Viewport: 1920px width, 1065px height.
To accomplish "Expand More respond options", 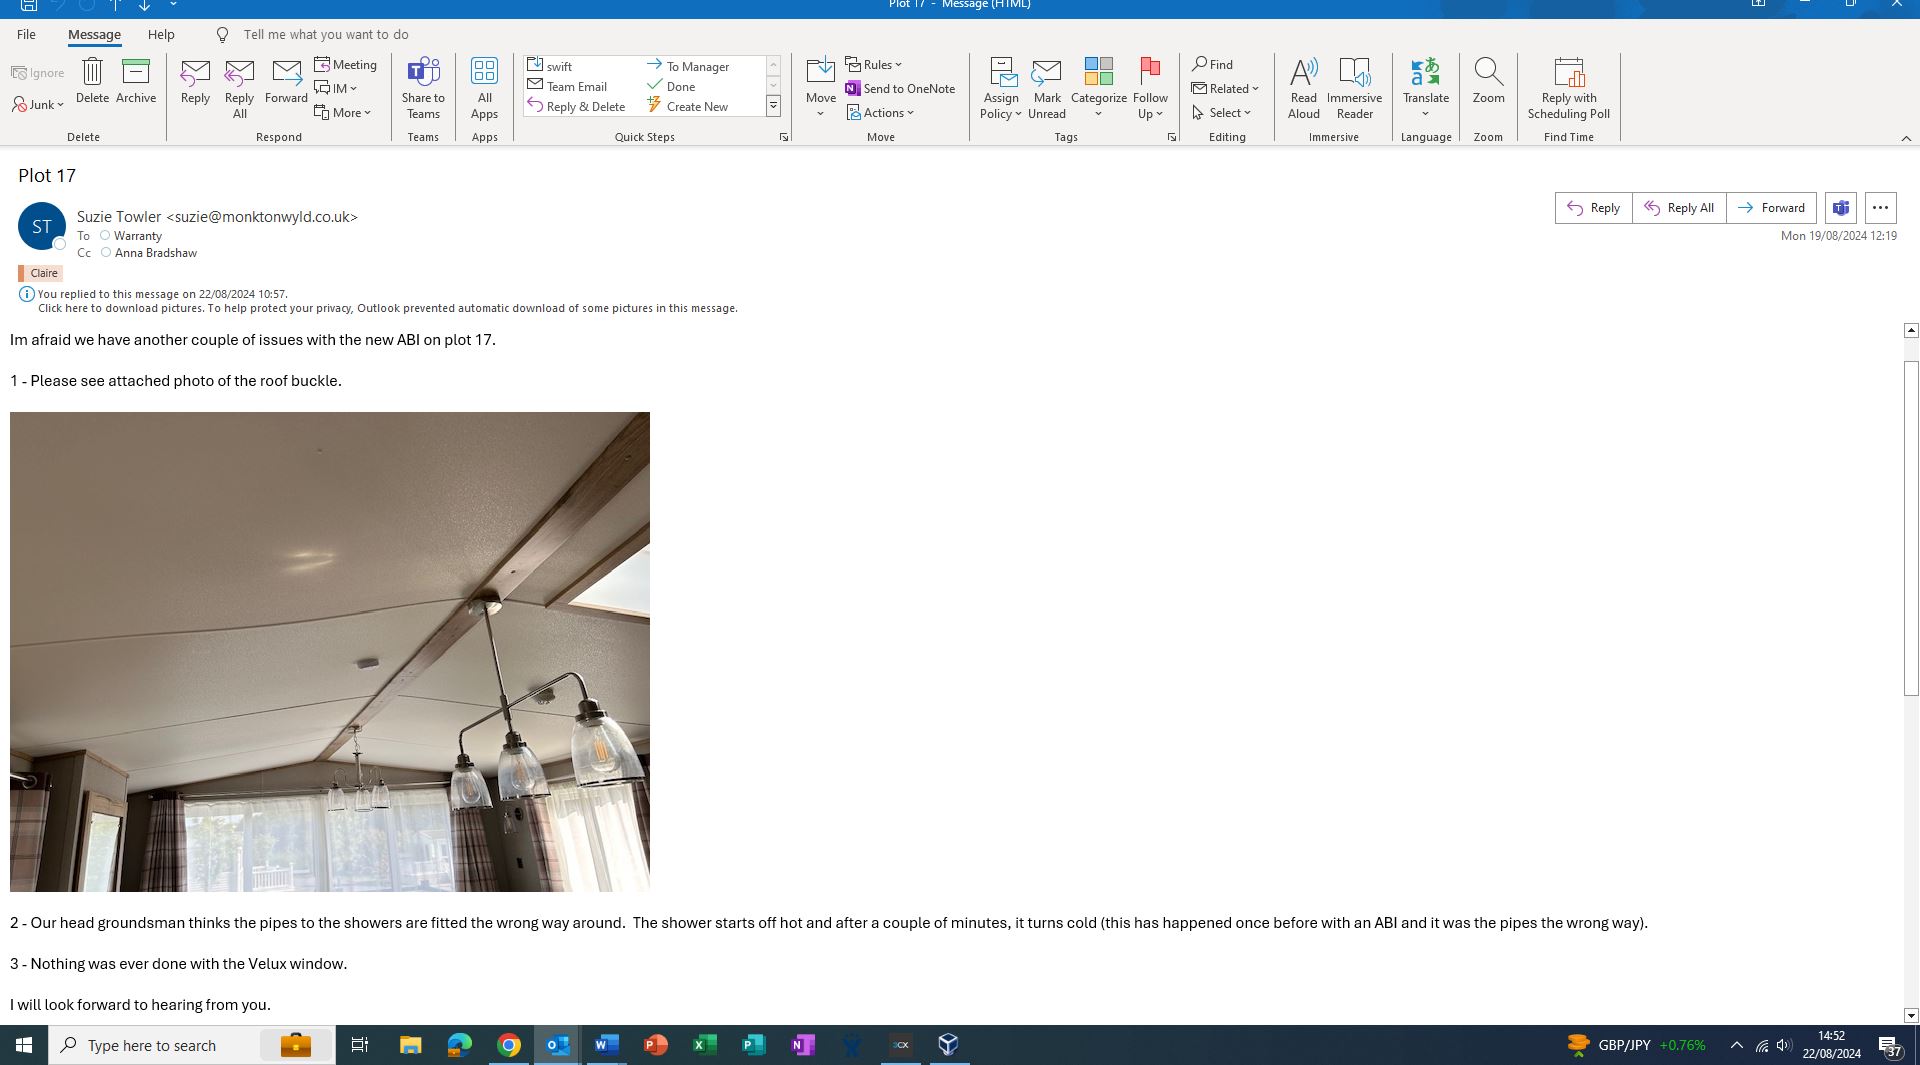I will point(343,113).
